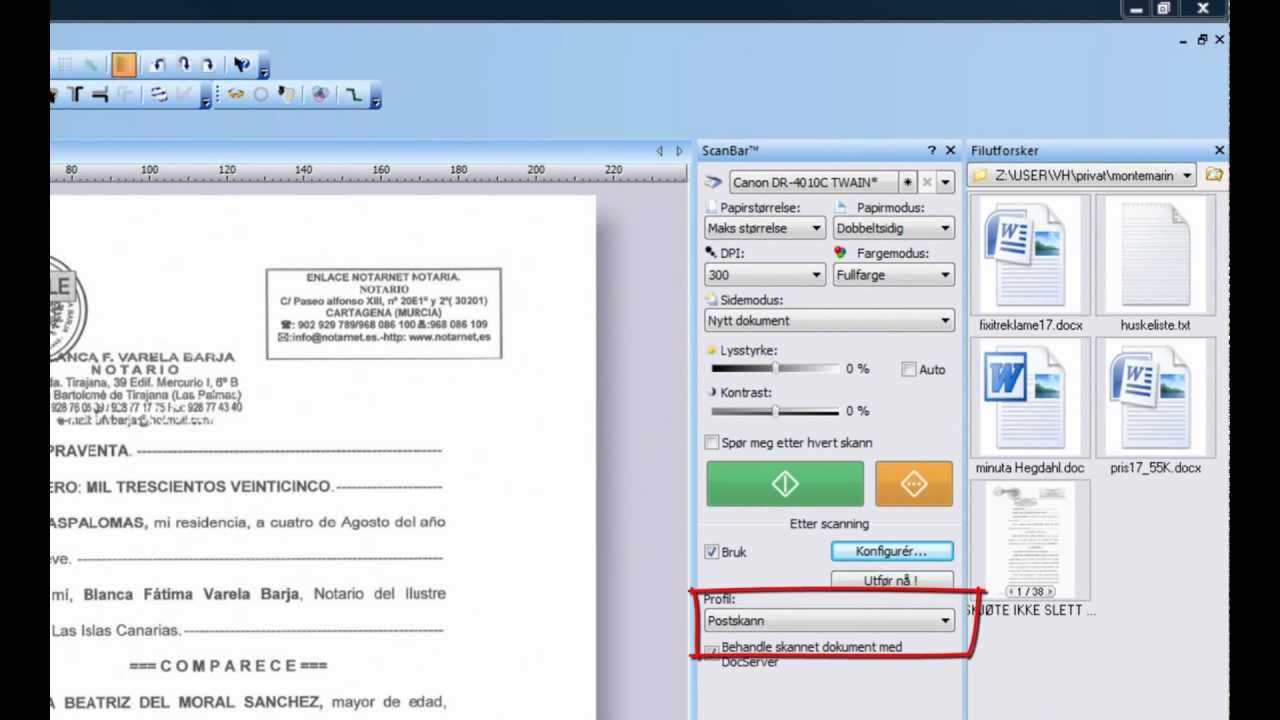Click the highlighted orange page view icon

(124, 66)
